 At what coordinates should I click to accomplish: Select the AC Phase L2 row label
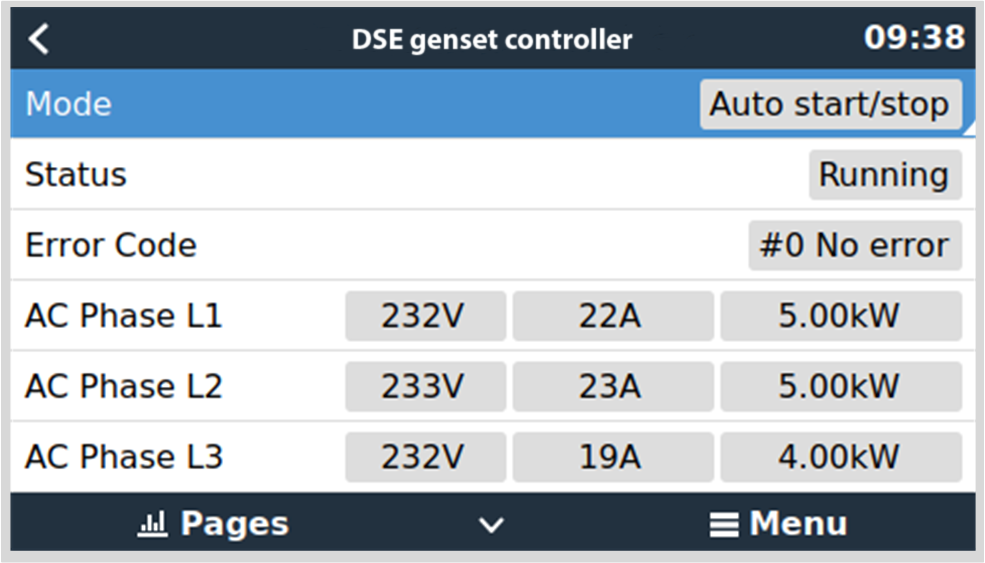pyautogui.click(x=124, y=386)
